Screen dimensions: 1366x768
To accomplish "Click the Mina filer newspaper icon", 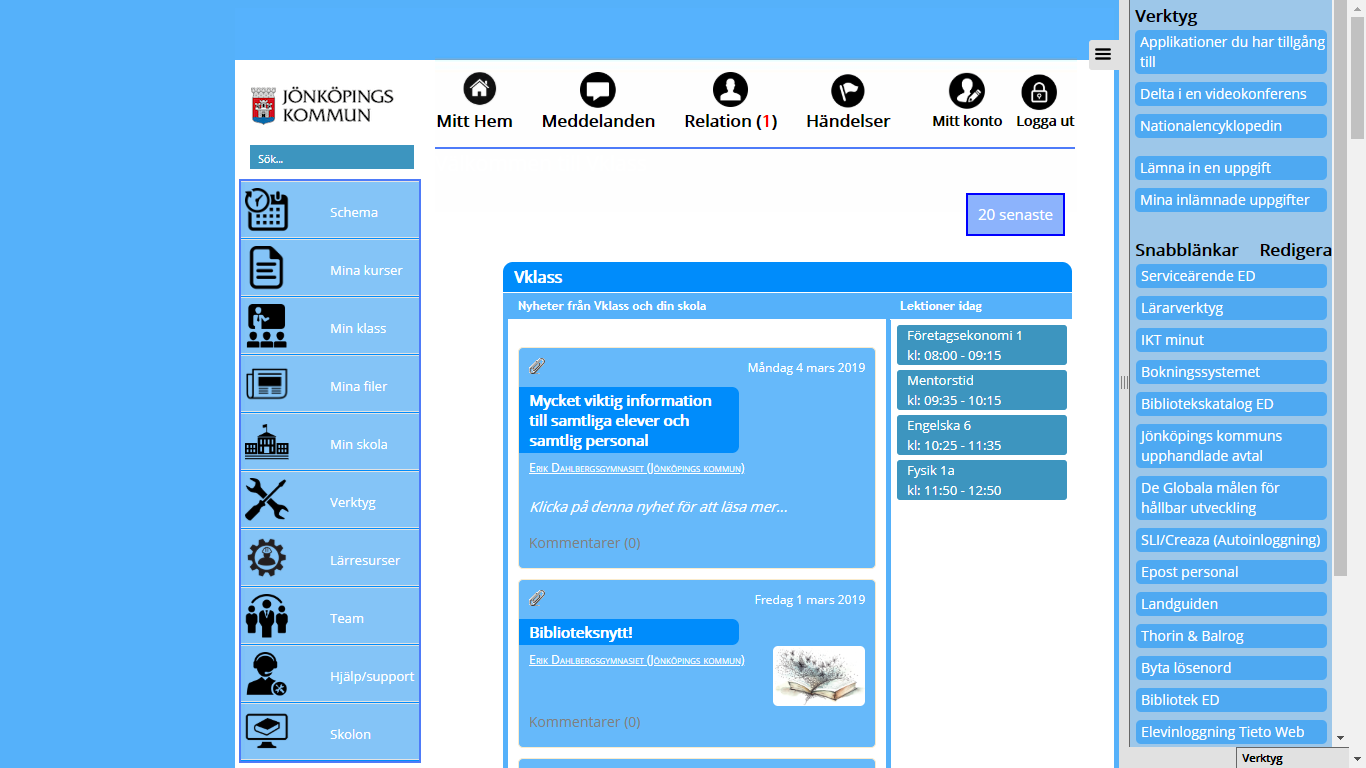I will (x=266, y=384).
